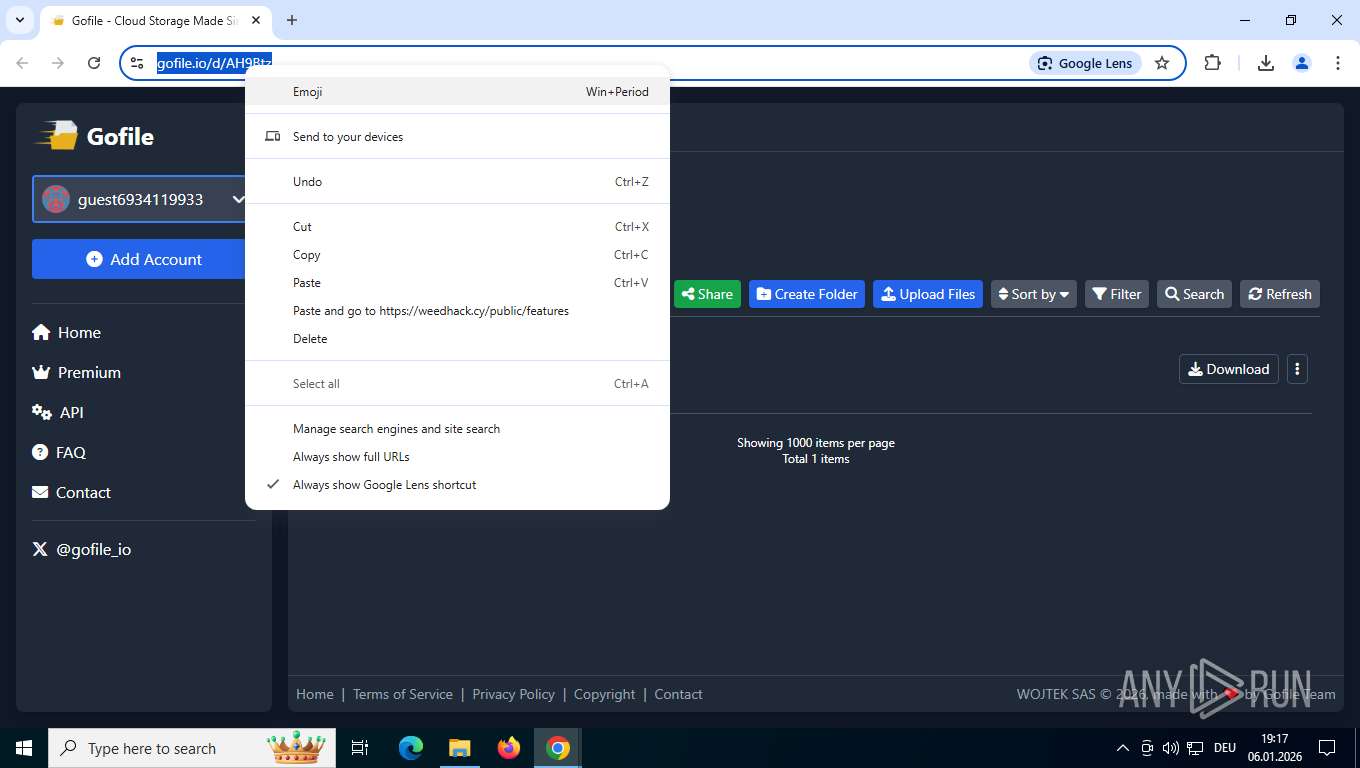
Task: Choose Send to your devices
Action: tap(457, 136)
